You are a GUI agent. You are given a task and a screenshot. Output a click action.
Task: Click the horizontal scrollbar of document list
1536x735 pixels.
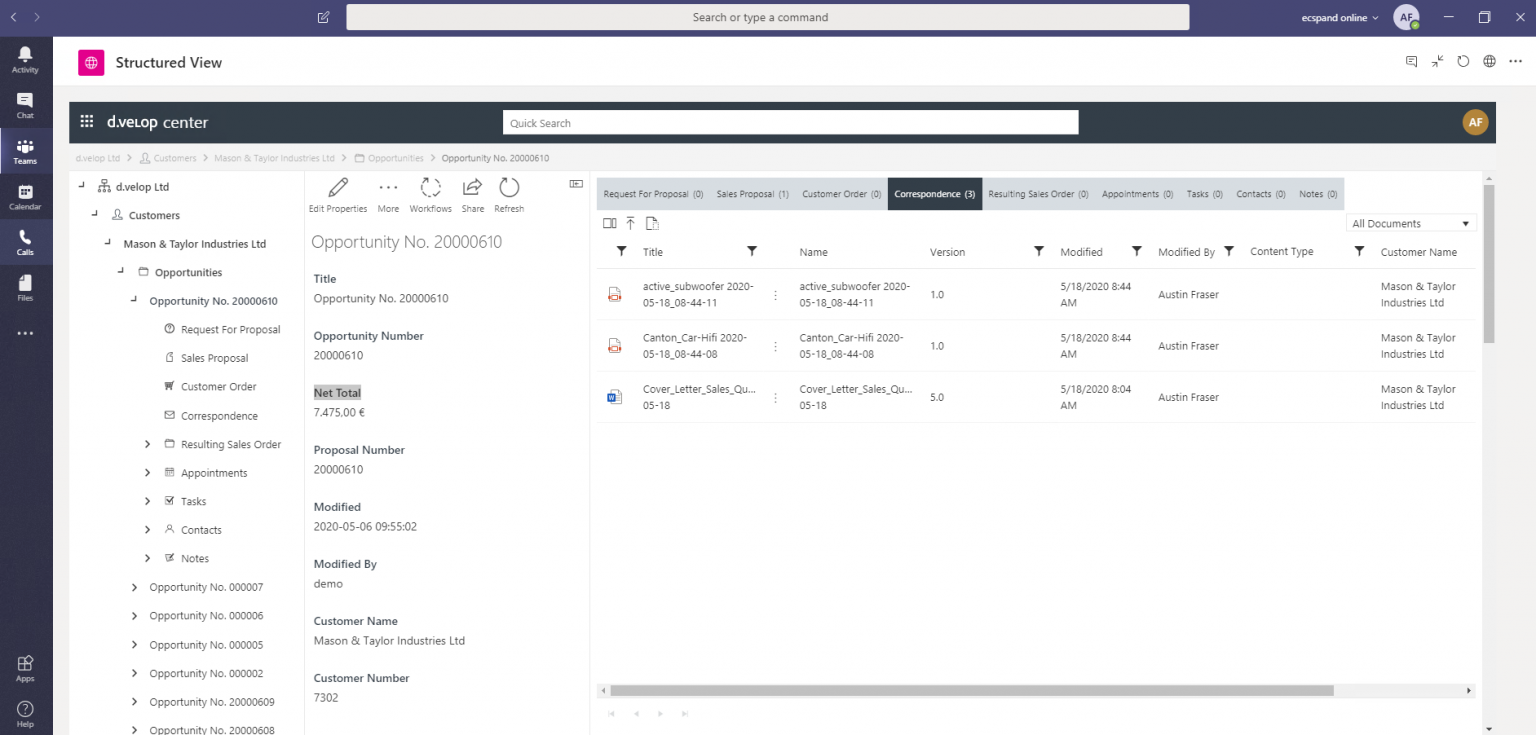971,690
